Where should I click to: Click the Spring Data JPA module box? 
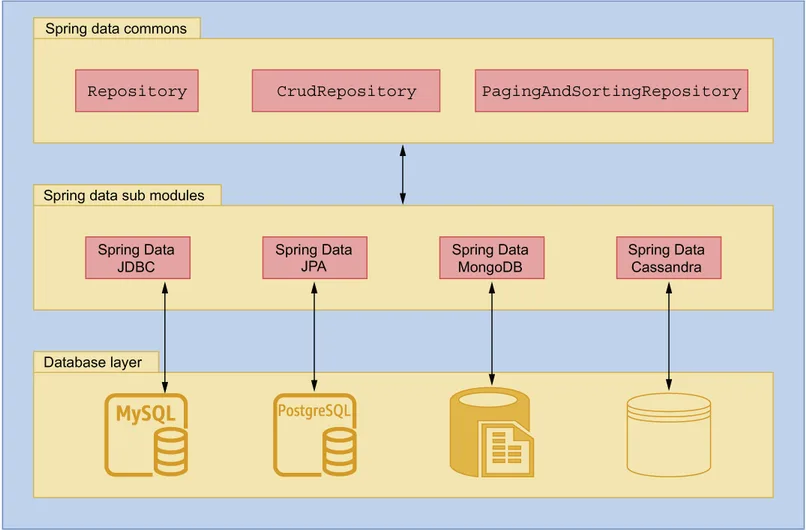315,258
